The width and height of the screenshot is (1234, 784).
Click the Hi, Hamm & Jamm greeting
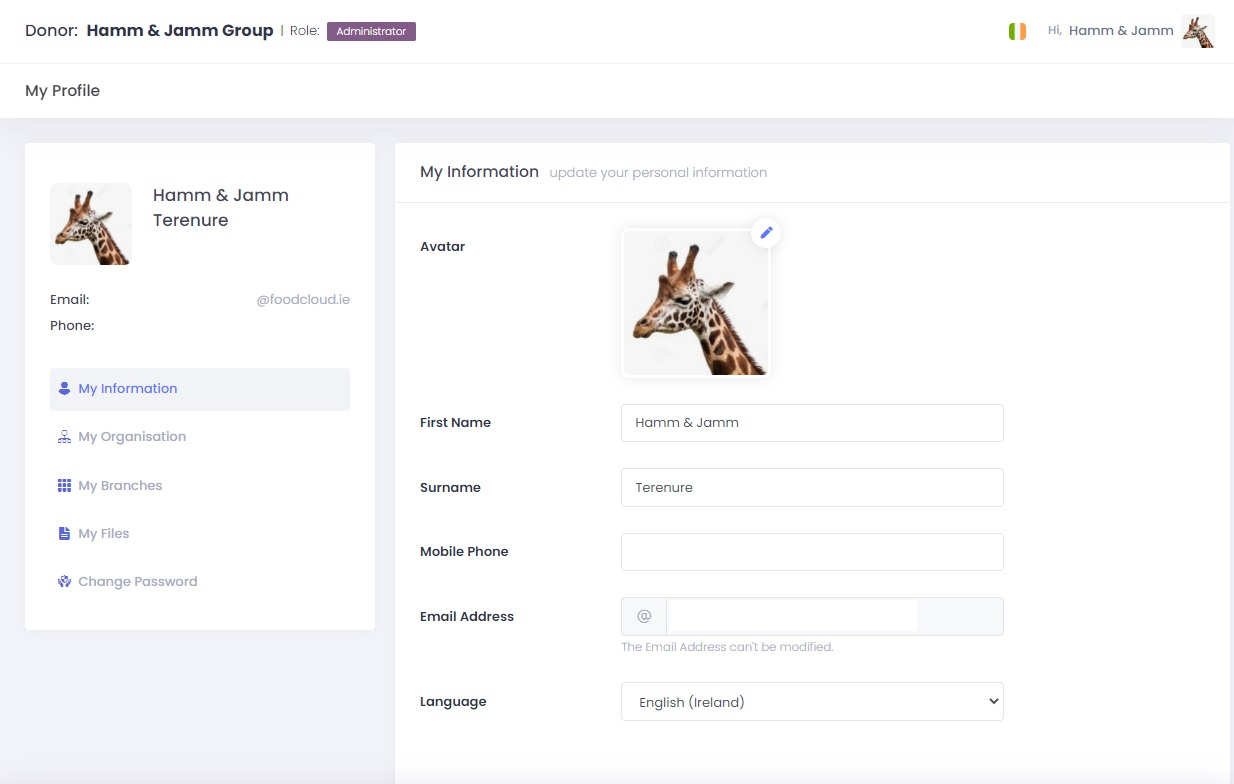coord(1110,31)
